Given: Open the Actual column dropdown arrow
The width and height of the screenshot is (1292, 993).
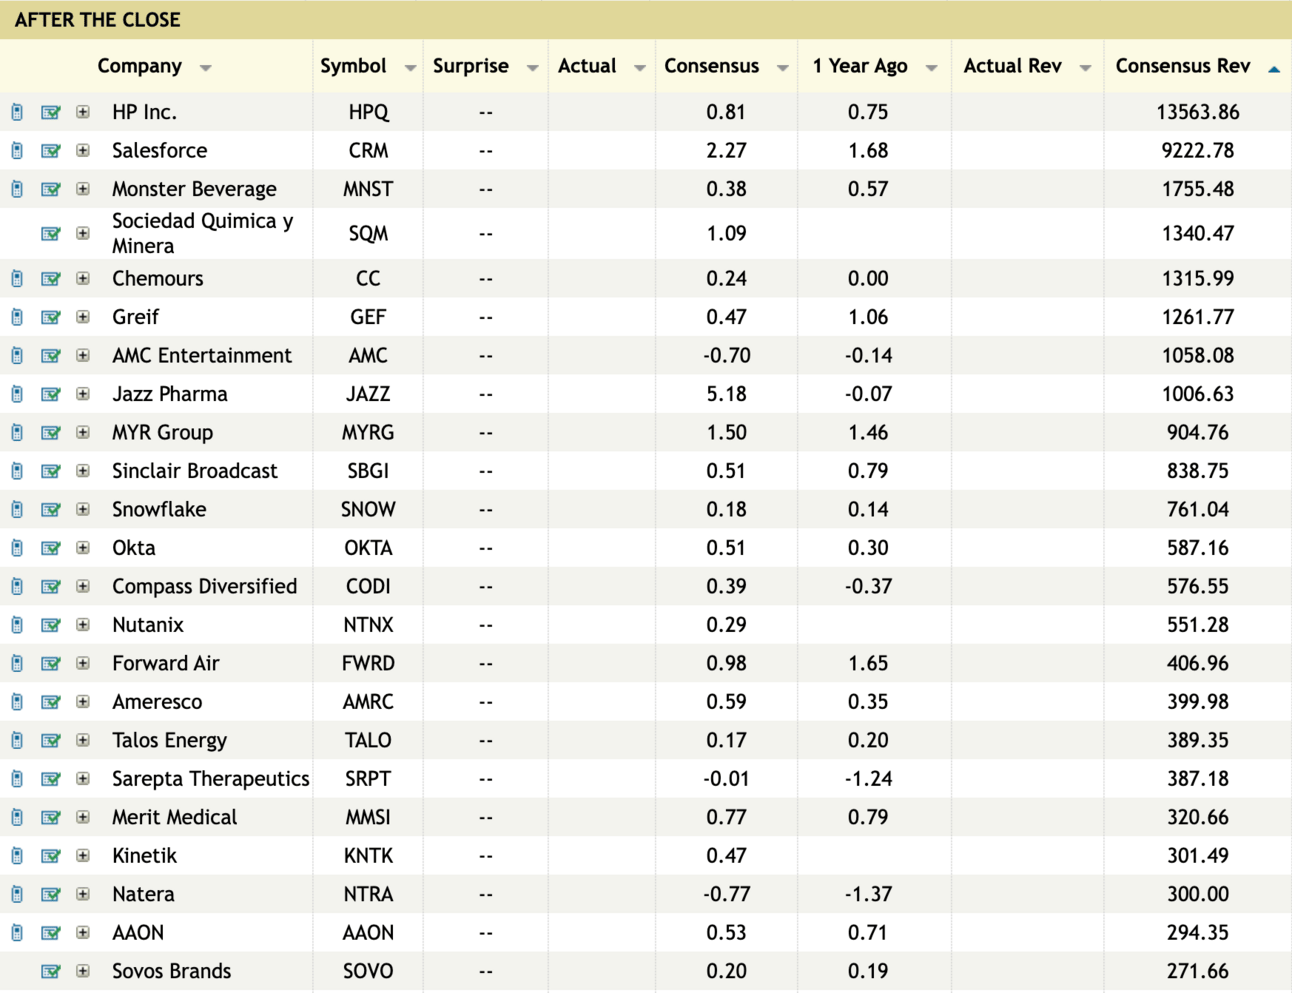Looking at the screenshot, I should tap(640, 68).
